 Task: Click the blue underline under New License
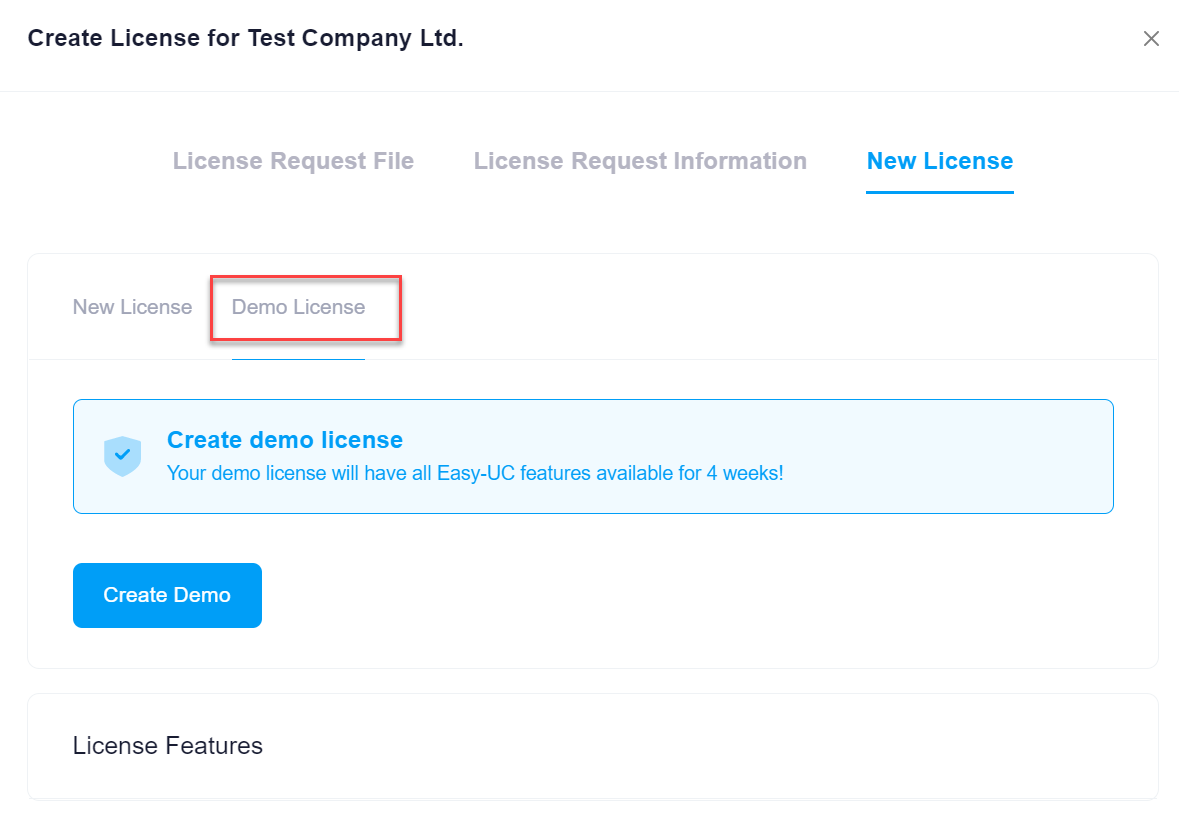click(x=939, y=192)
